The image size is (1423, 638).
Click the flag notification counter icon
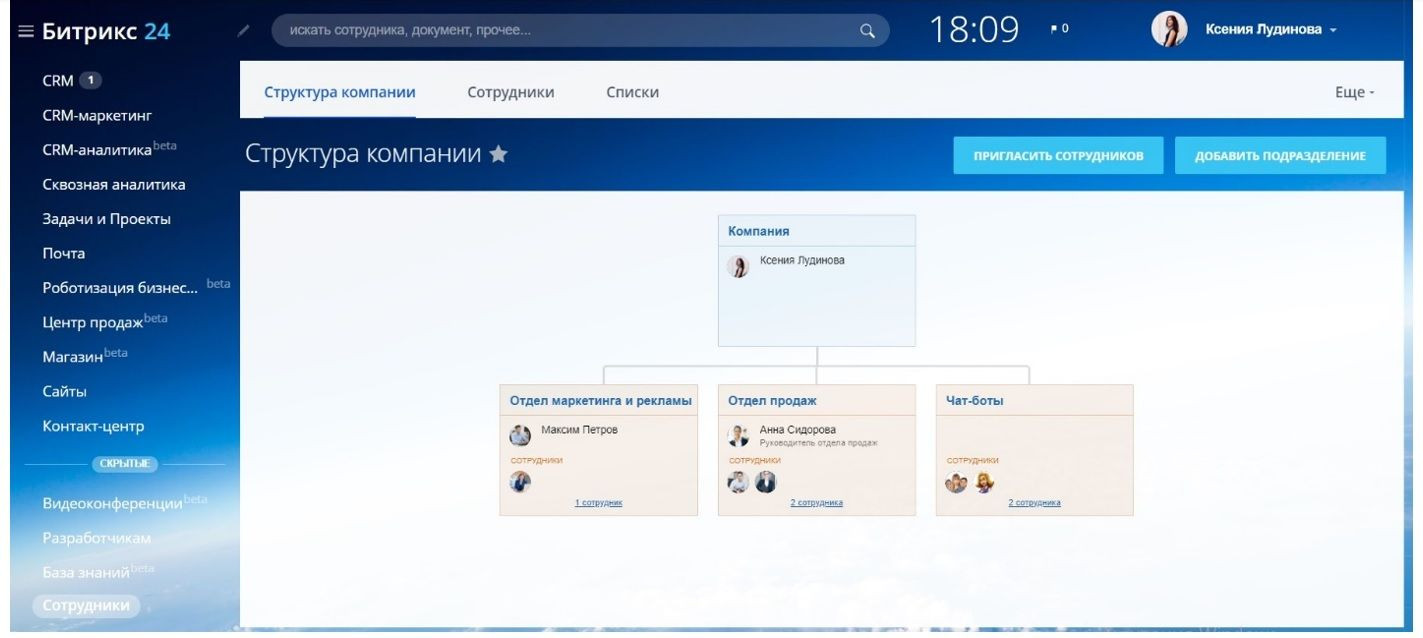pyautogui.click(x=1060, y=30)
